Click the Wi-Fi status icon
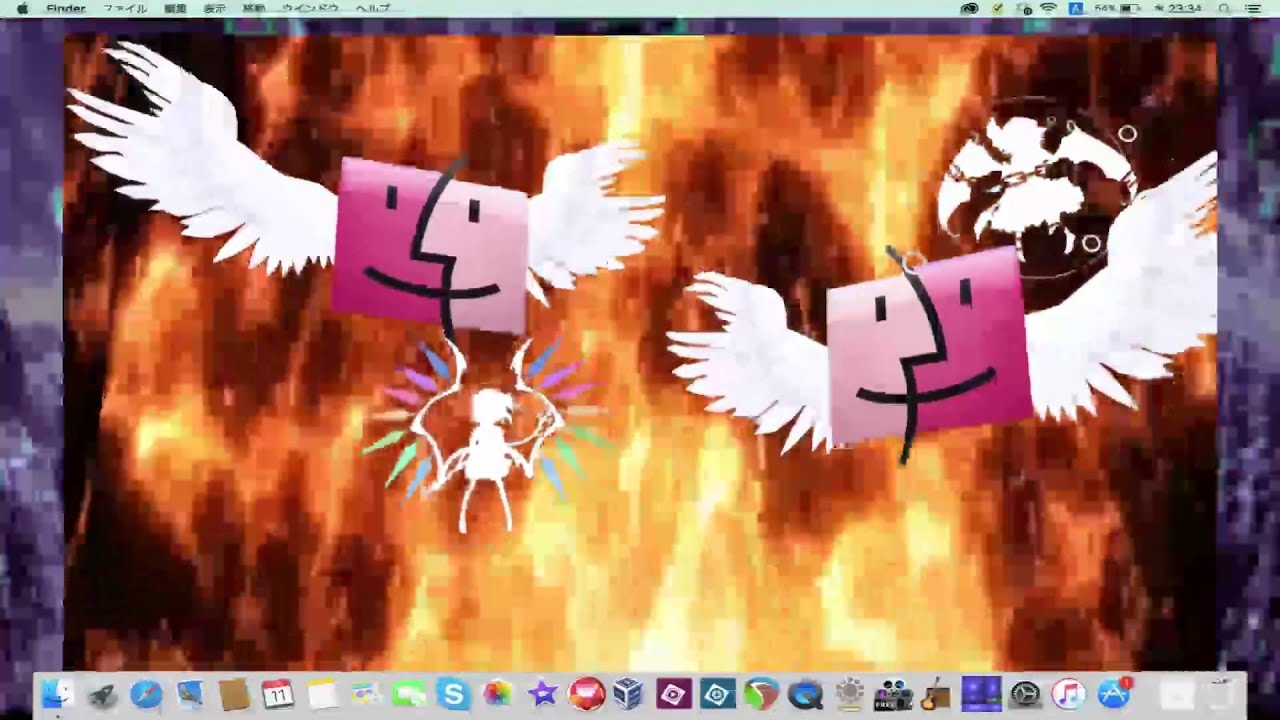Screen dimensions: 1280x720 [x=1048, y=8]
